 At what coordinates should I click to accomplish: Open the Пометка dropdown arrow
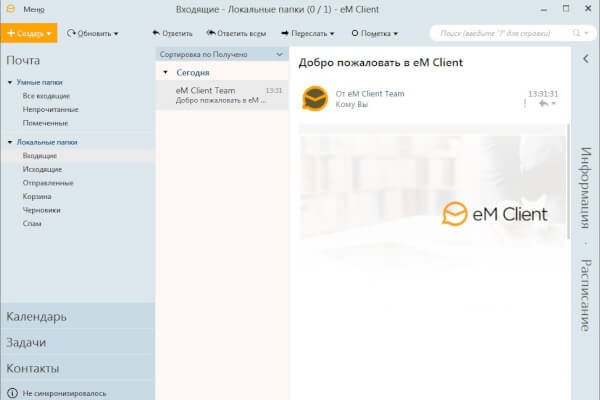396,34
